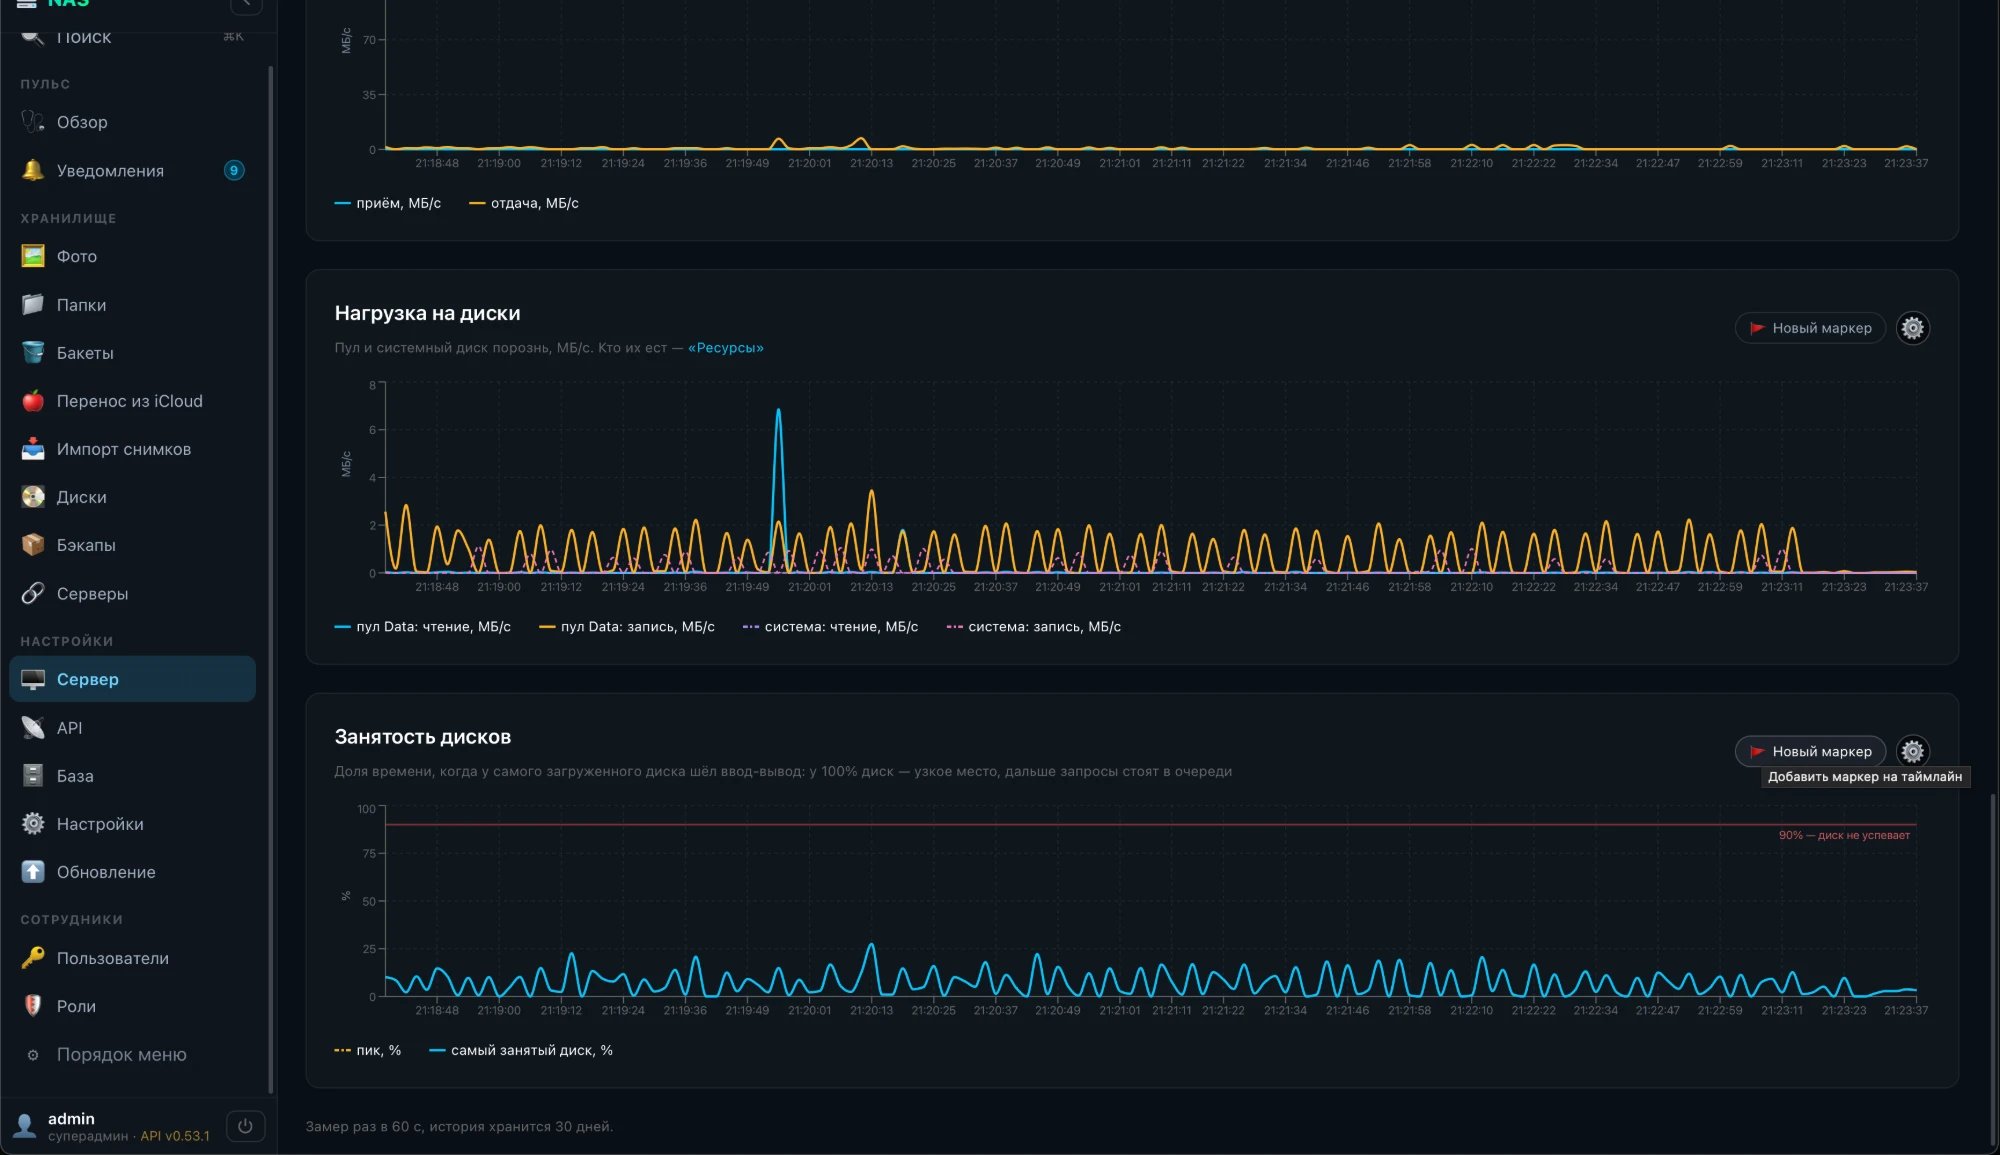The image size is (2000, 1155).
Task: Open the Фото section
Action: click(x=132, y=256)
